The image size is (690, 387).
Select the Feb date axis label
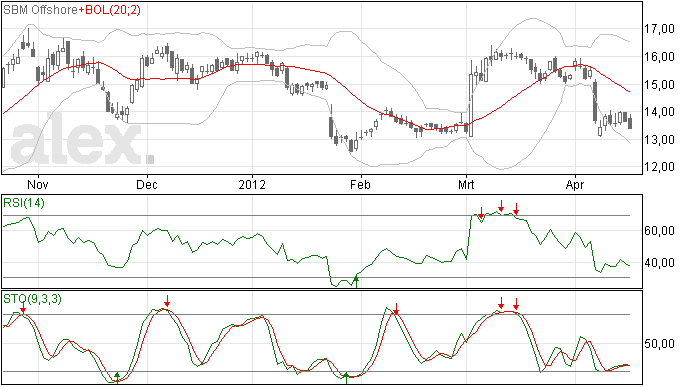point(360,184)
